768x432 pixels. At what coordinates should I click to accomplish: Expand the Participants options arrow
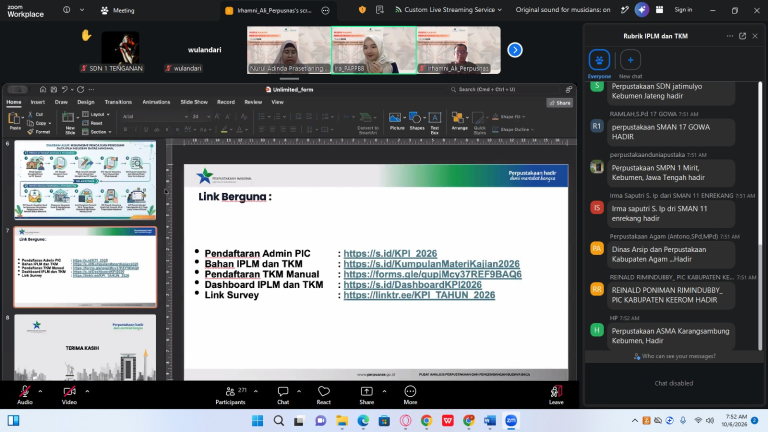click(256, 391)
